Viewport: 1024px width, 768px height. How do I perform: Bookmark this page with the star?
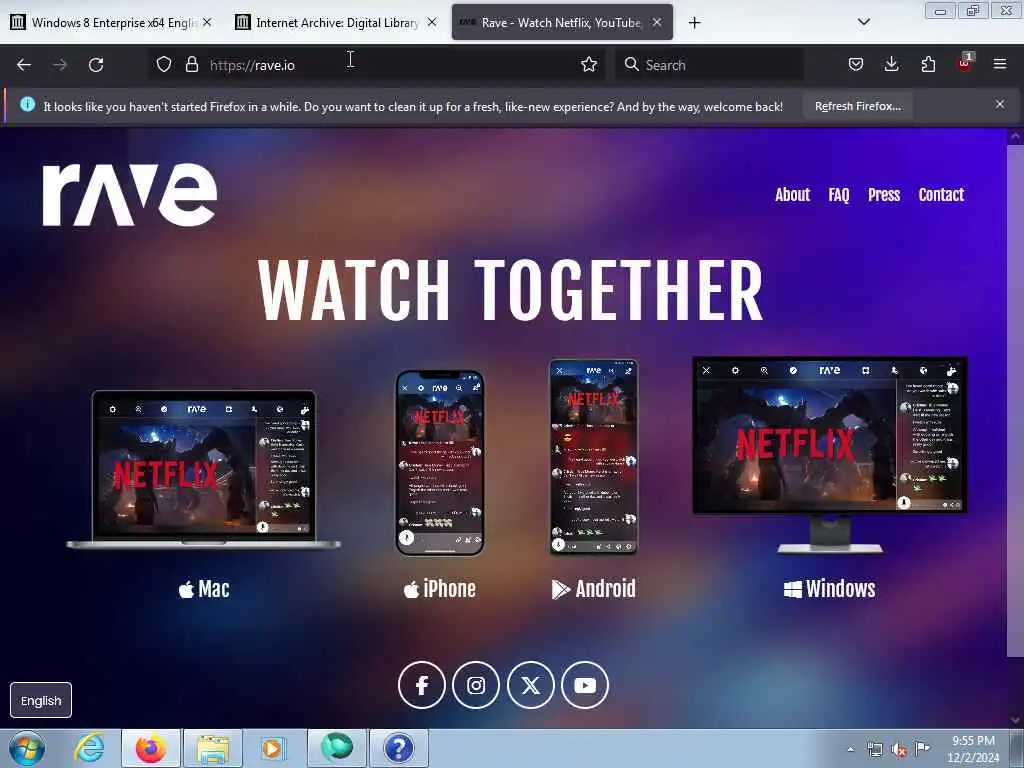(x=589, y=64)
